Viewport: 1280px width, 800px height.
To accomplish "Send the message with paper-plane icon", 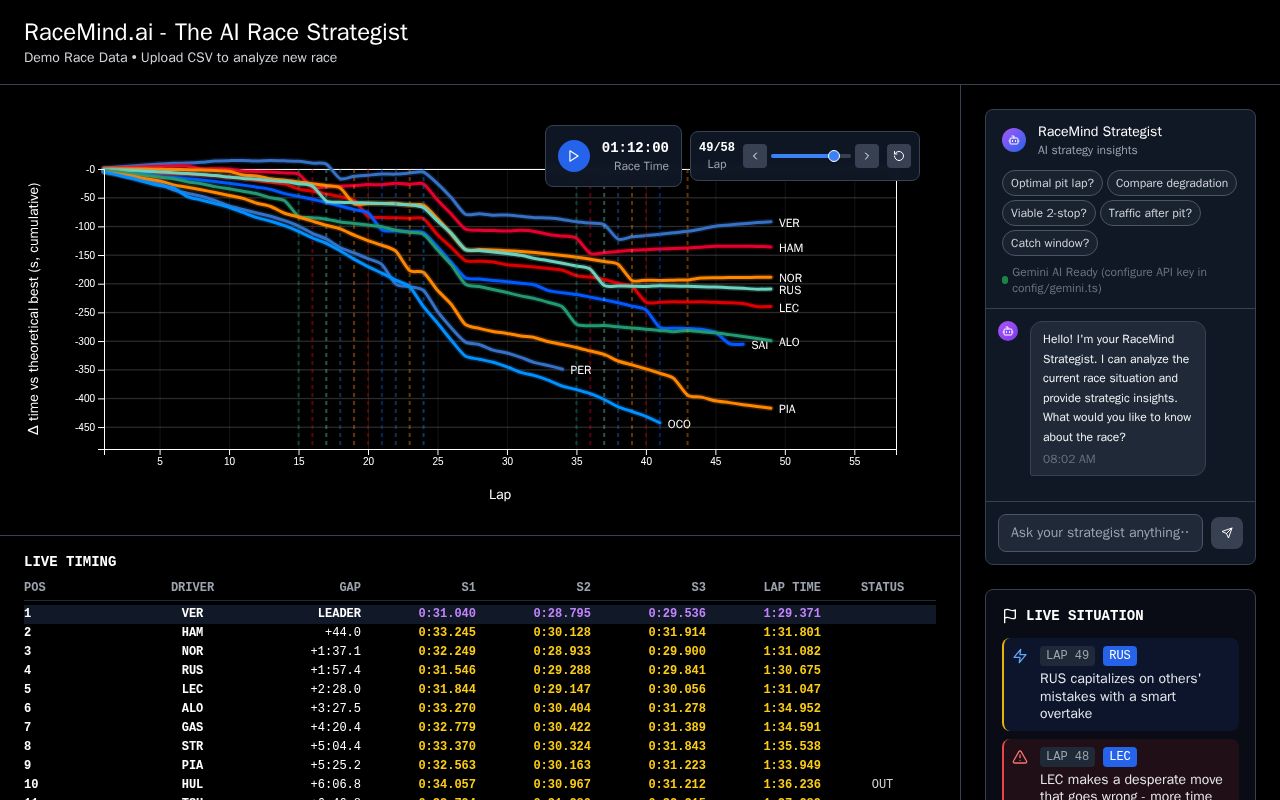I will pos(1227,533).
